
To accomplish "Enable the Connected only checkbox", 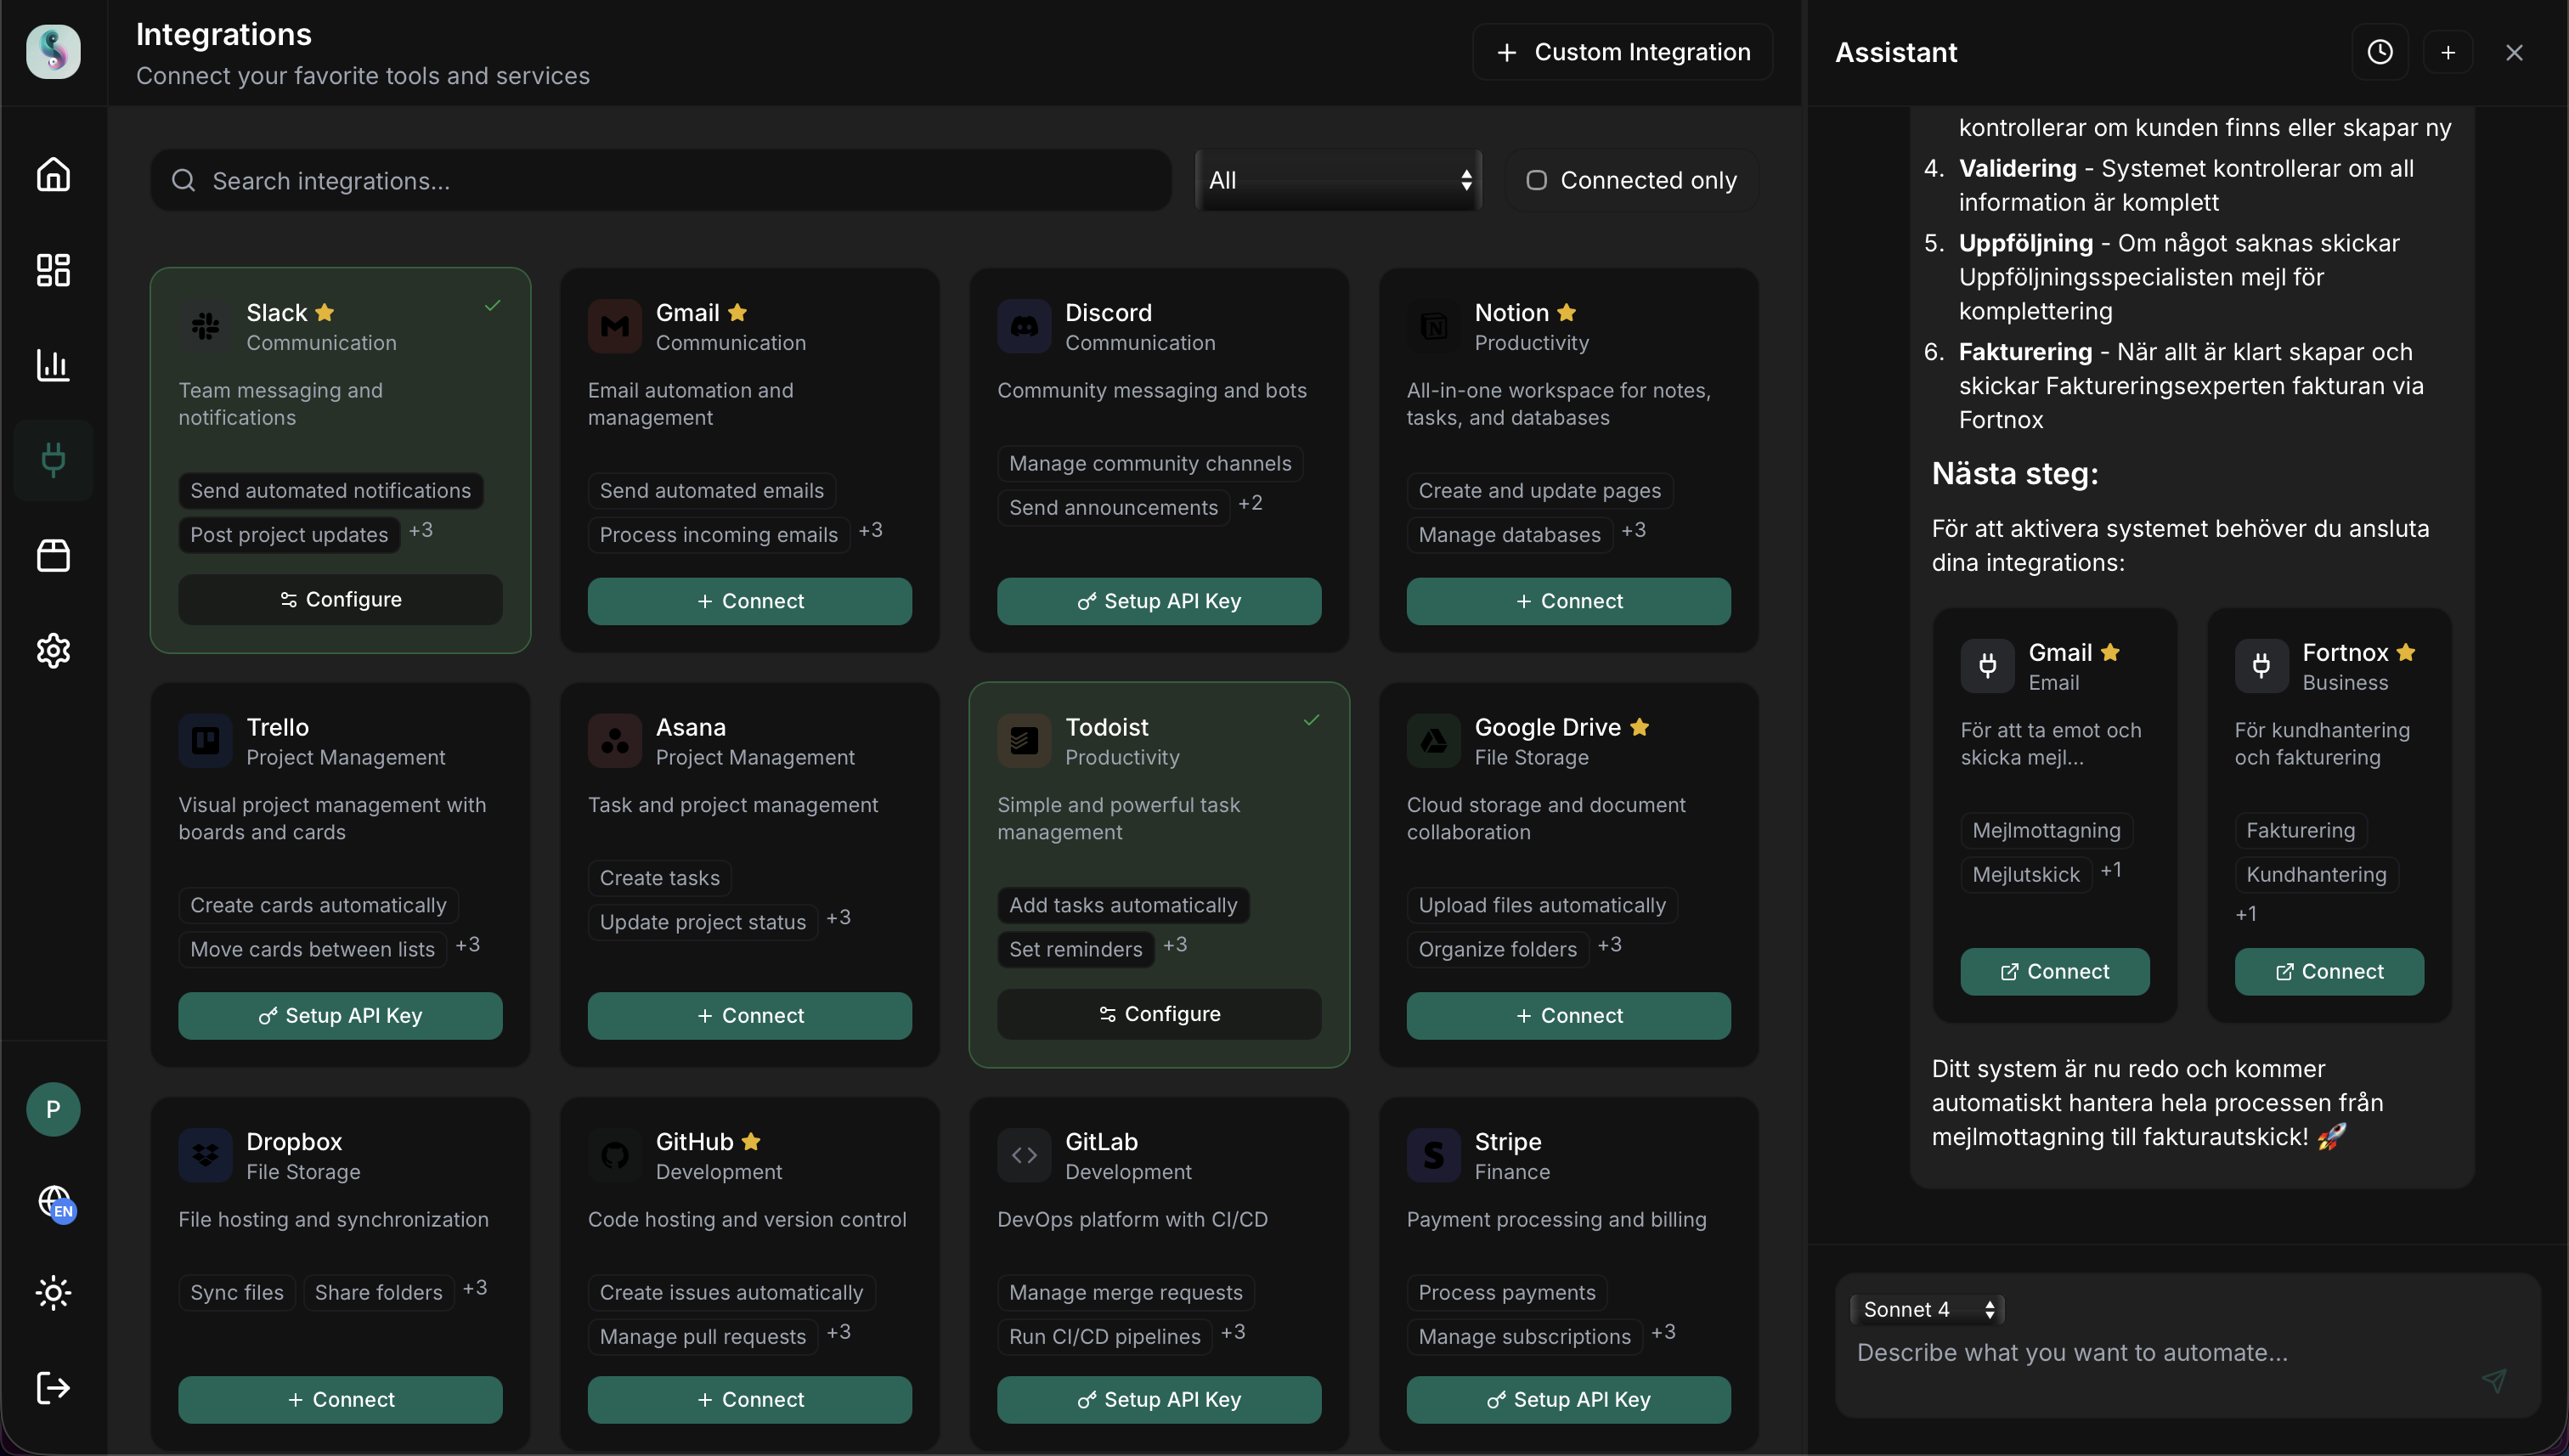I will (x=1536, y=180).
